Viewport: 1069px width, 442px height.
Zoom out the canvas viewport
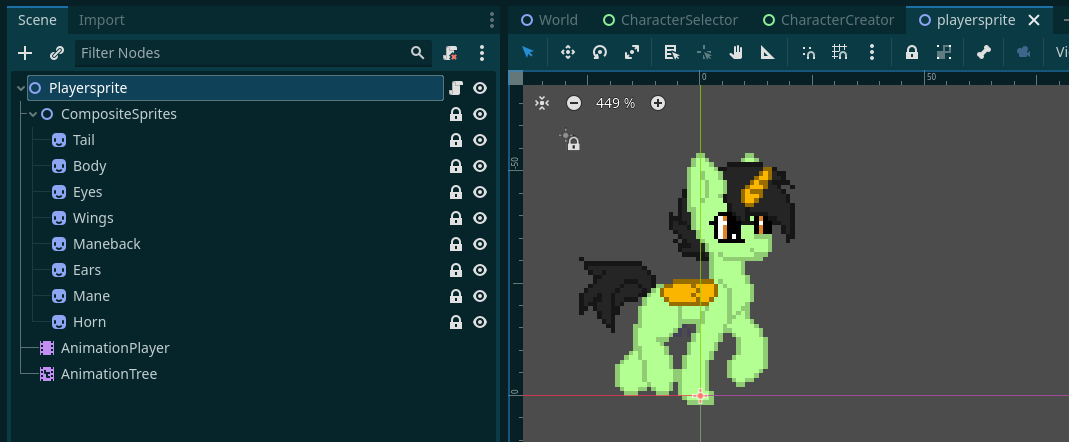(574, 103)
